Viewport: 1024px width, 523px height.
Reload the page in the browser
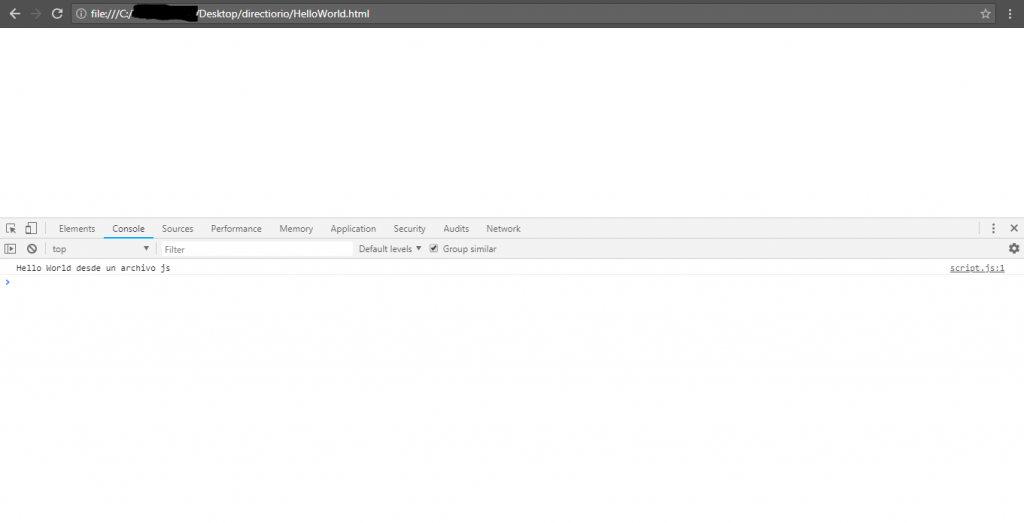[x=57, y=14]
